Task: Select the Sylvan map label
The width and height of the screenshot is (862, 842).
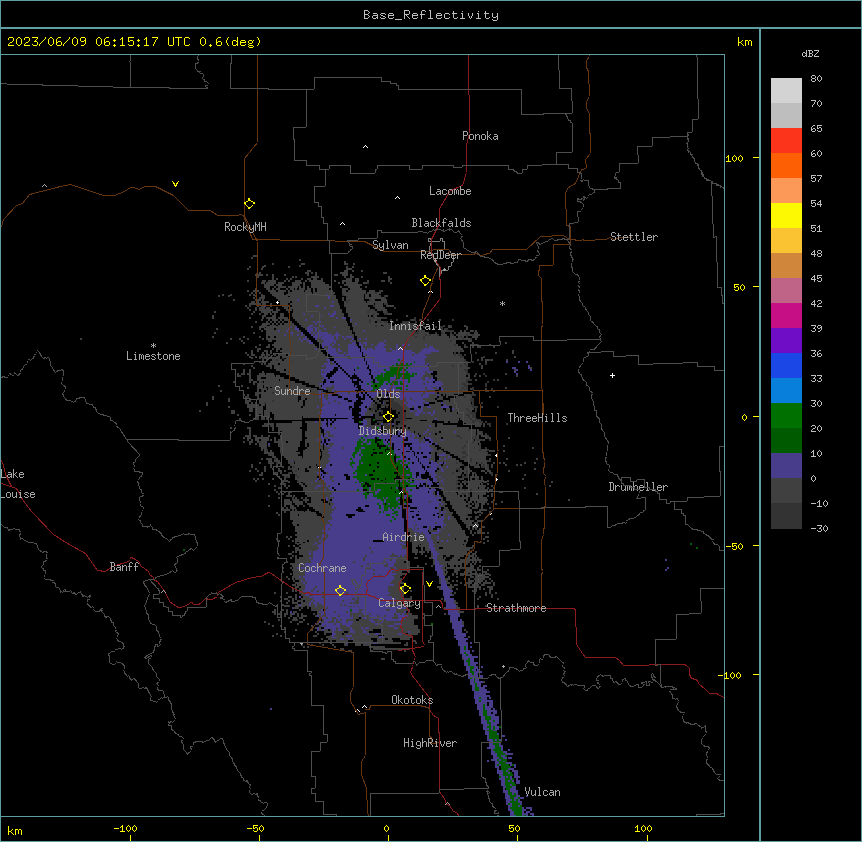Action: (x=390, y=245)
